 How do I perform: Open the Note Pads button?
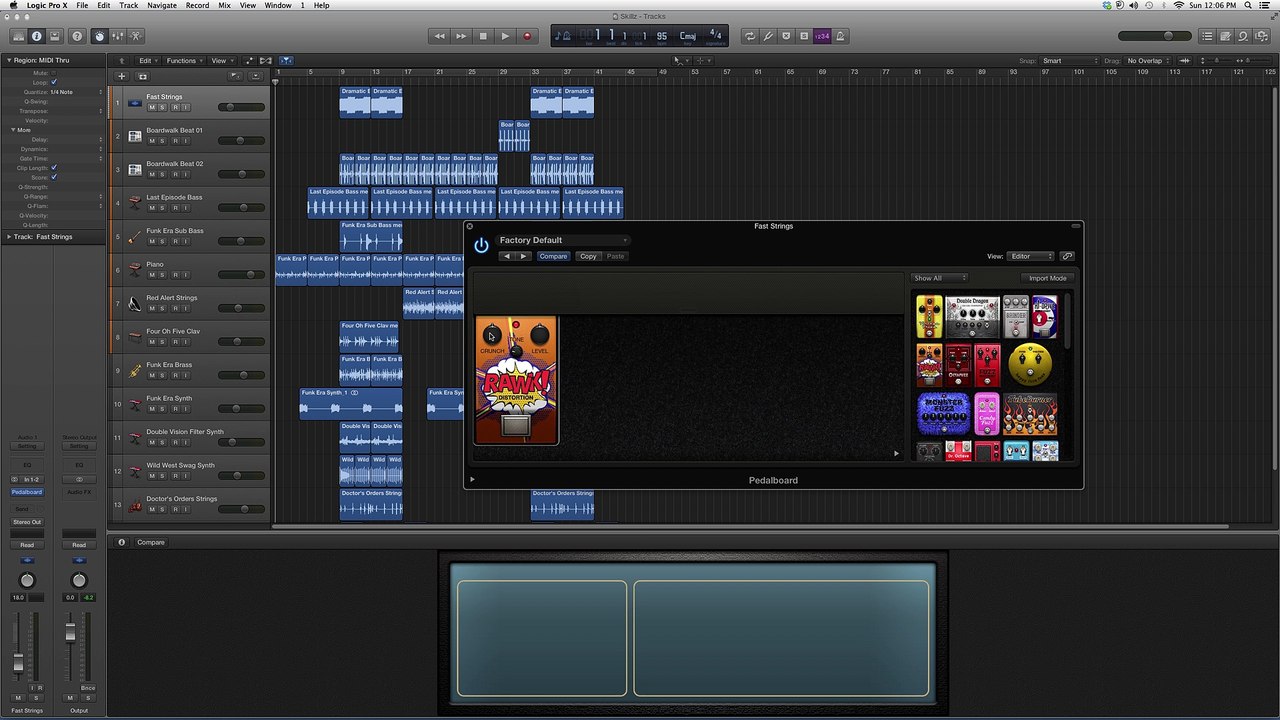pyautogui.click(x=1225, y=36)
